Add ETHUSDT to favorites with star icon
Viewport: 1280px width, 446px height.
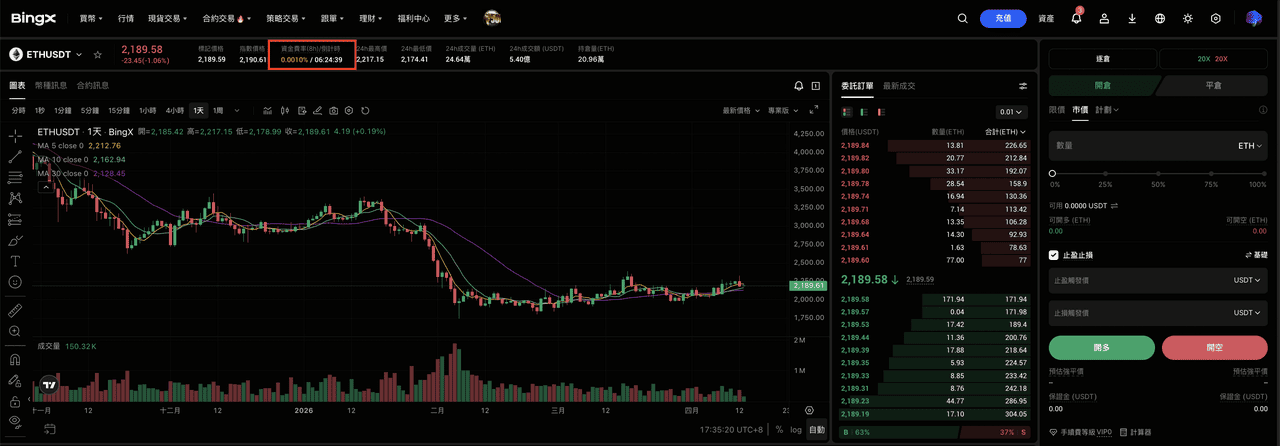pos(98,55)
